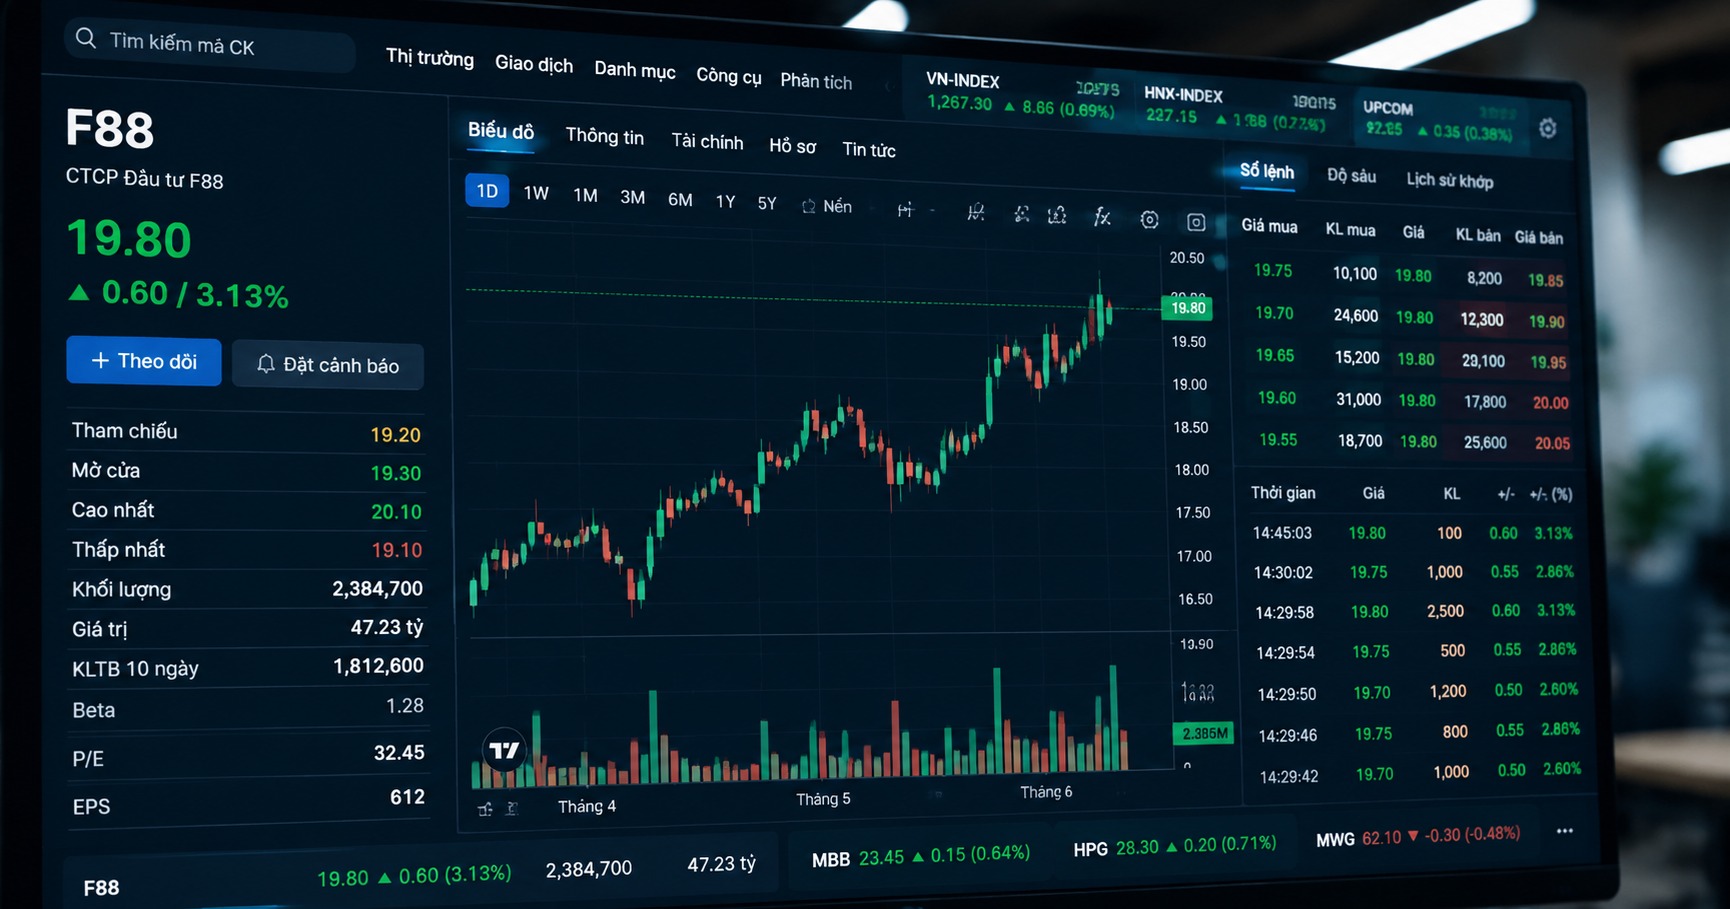
Task: Switch to the Độ sâu tab
Action: pos(1351,175)
